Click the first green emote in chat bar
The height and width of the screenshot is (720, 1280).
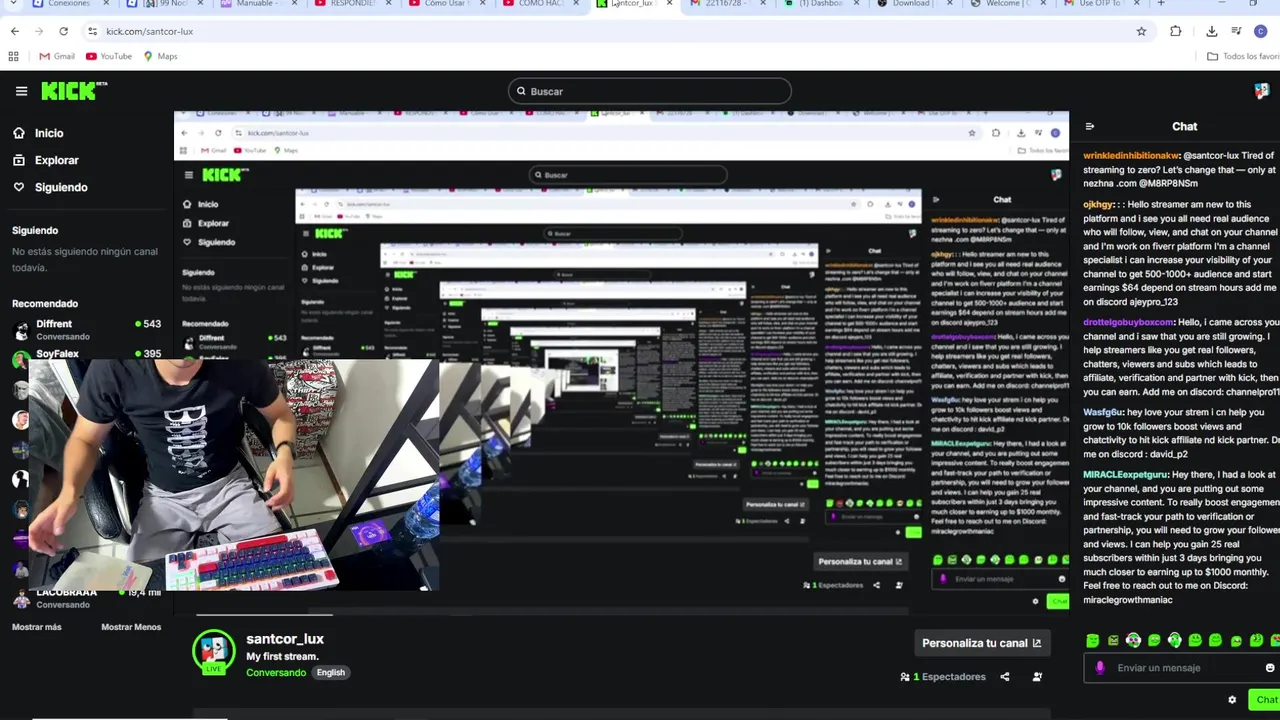(x=1092, y=640)
